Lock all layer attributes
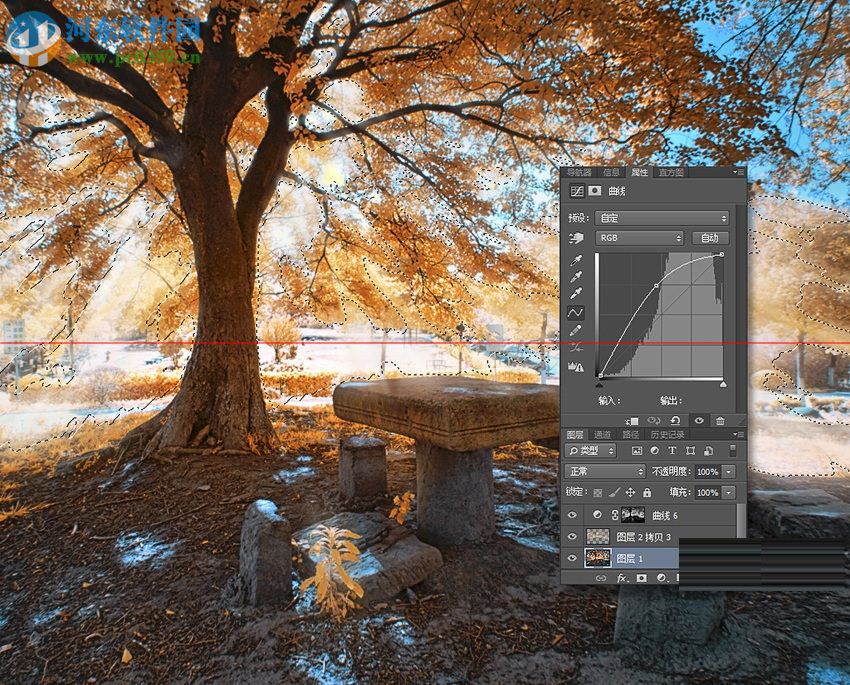The width and height of the screenshot is (850, 685). point(647,493)
